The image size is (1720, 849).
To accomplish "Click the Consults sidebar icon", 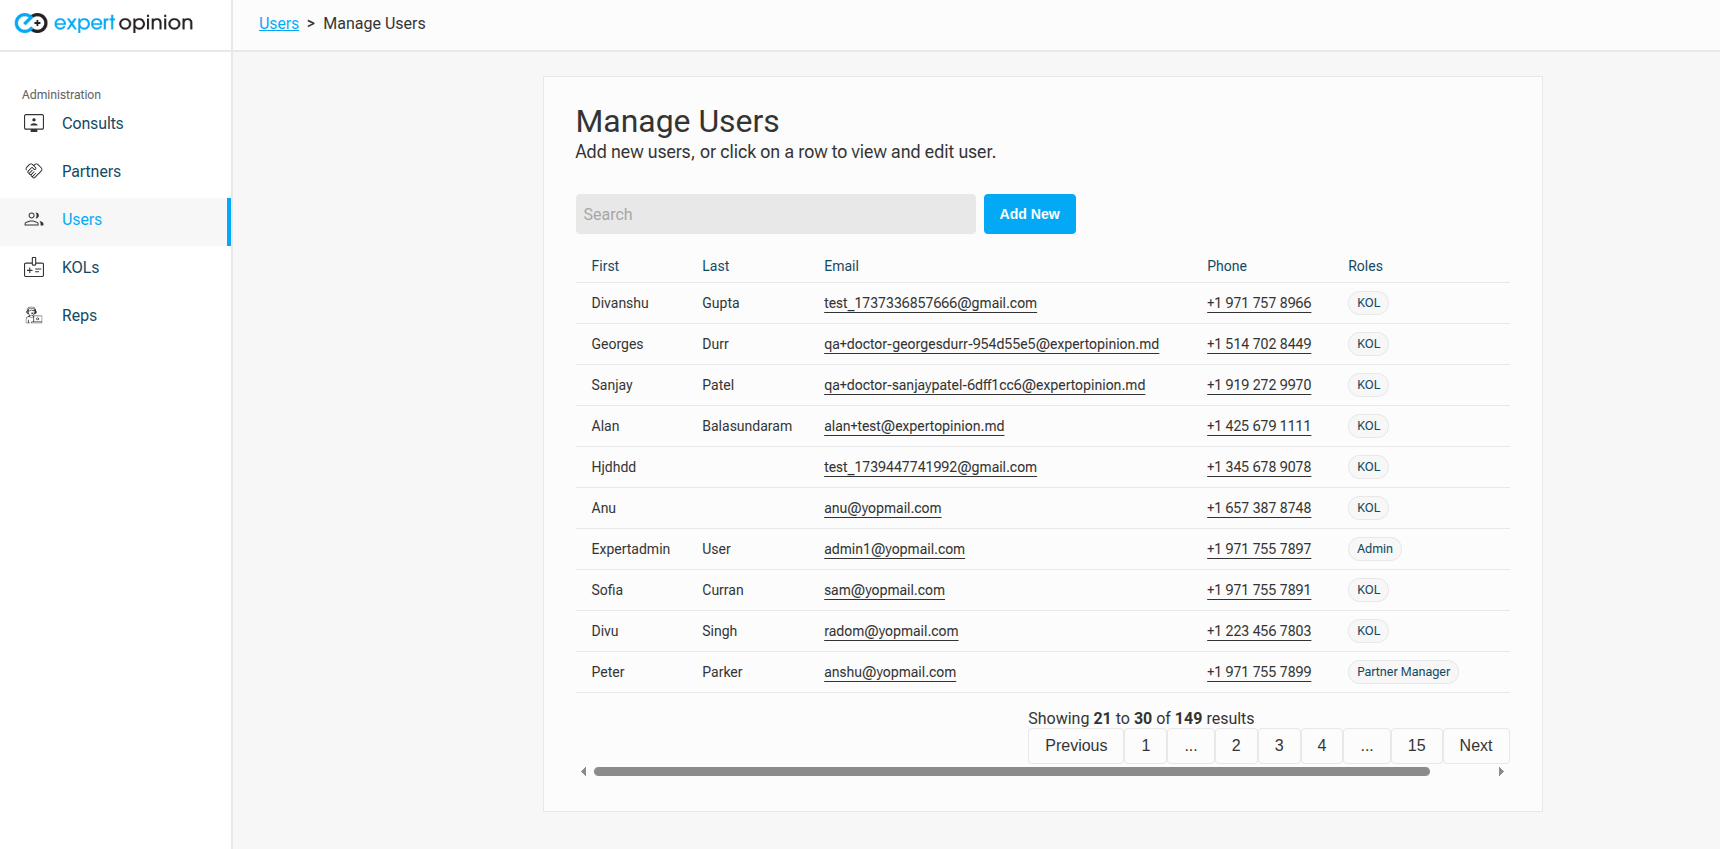I will pos(34,123).
